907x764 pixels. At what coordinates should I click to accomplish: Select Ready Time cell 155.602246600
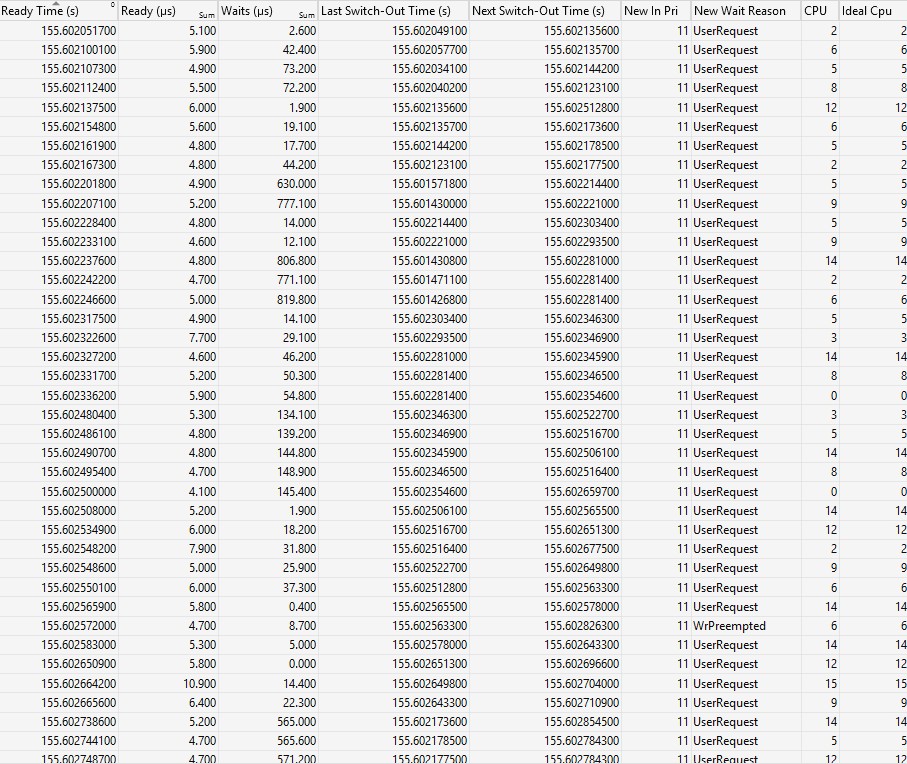point(79,300)
